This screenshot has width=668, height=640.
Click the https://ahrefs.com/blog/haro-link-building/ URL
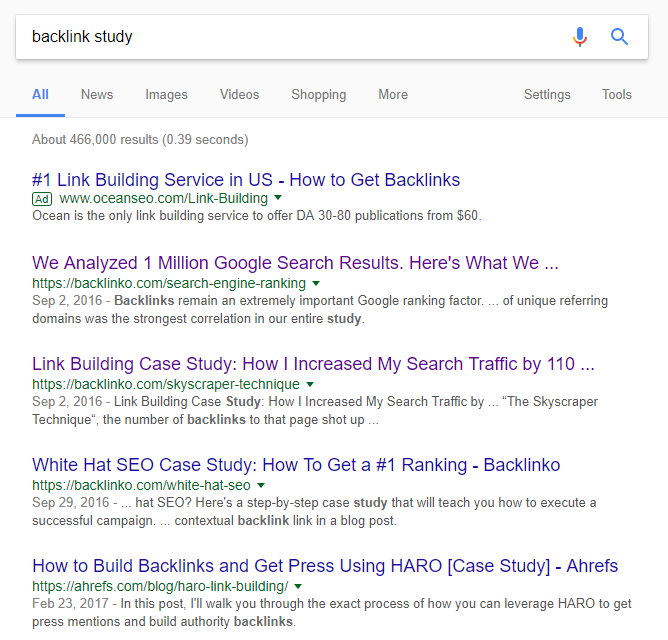pos(160,586)
